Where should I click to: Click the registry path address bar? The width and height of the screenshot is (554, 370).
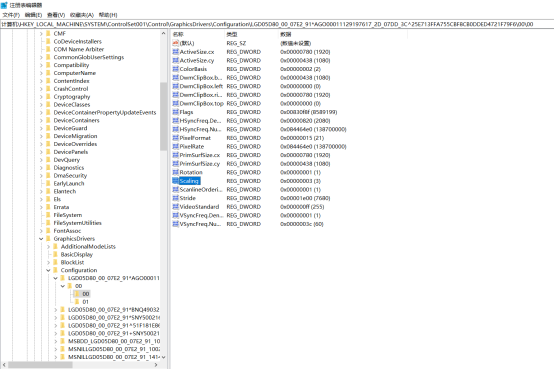point(277,24)
